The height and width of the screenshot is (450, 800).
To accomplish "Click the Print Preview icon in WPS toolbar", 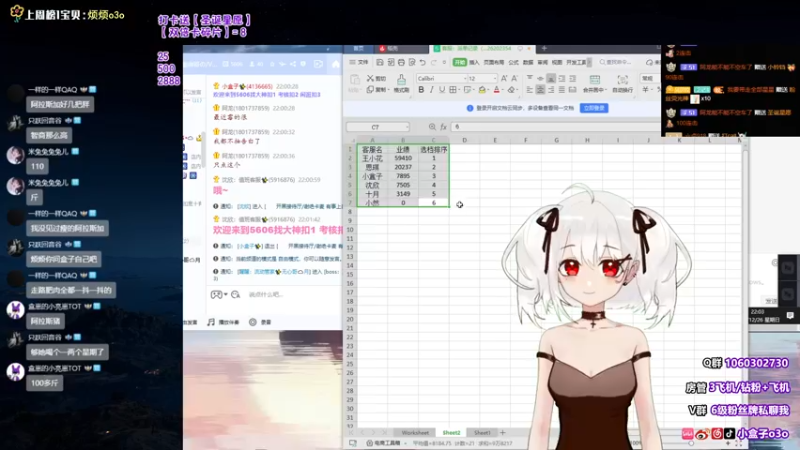I will (412, 62).
